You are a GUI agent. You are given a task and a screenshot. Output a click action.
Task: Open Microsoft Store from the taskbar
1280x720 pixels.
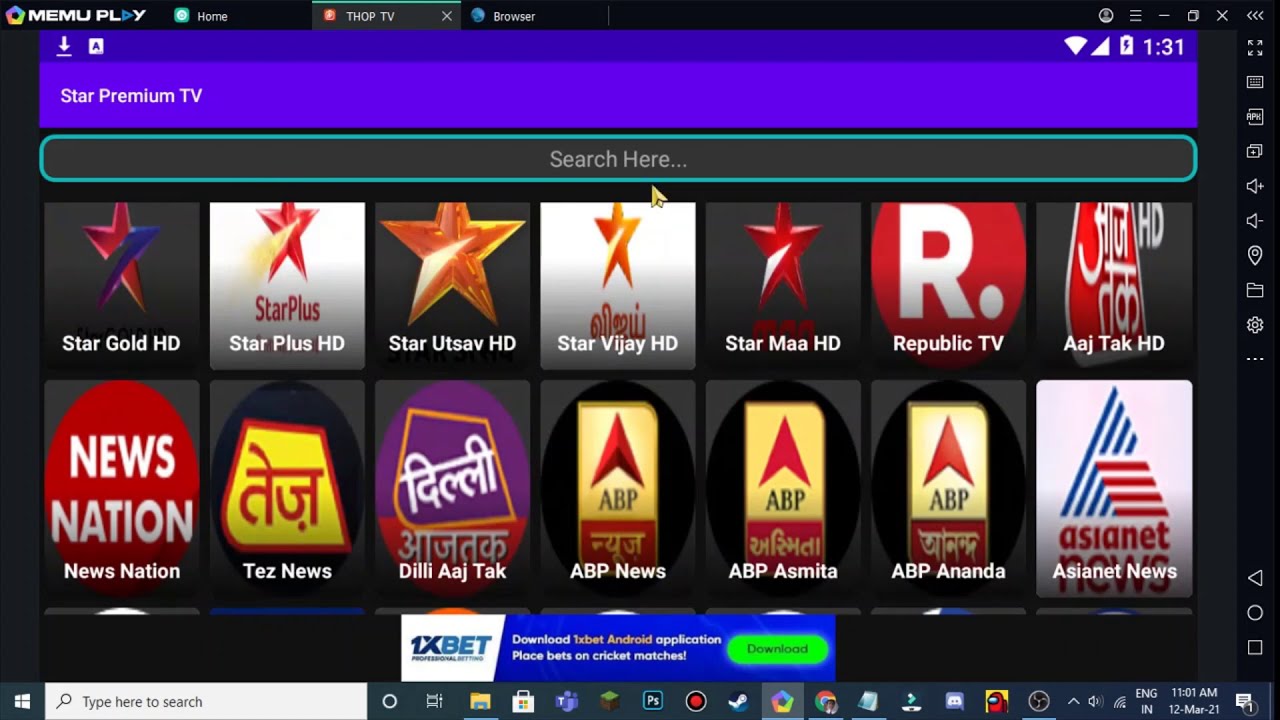pyautogui.click(x=523, y=701)
